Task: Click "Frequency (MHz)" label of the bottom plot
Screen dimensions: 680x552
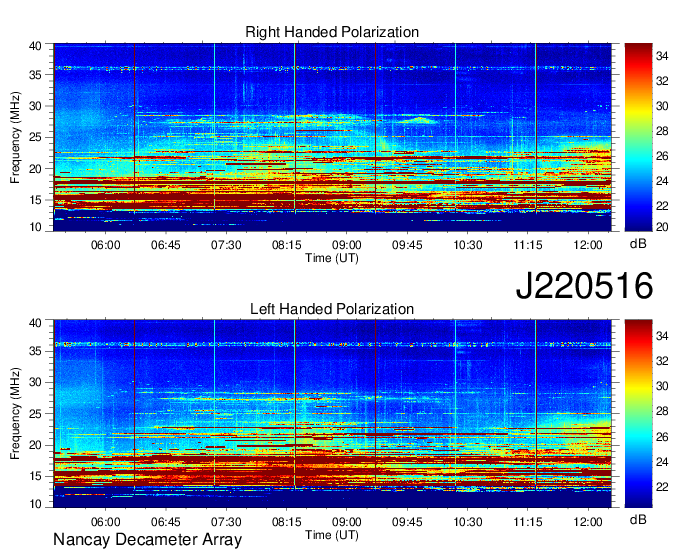Action: (15, 414)
